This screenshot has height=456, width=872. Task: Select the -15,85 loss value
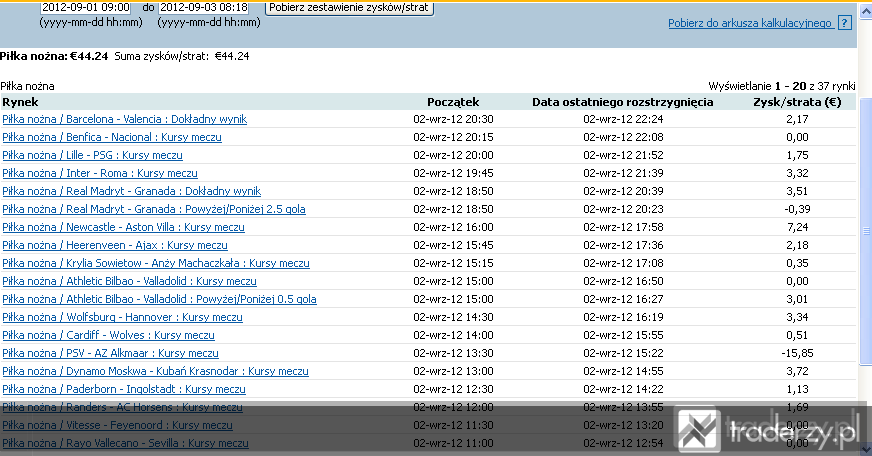(797, 353)
